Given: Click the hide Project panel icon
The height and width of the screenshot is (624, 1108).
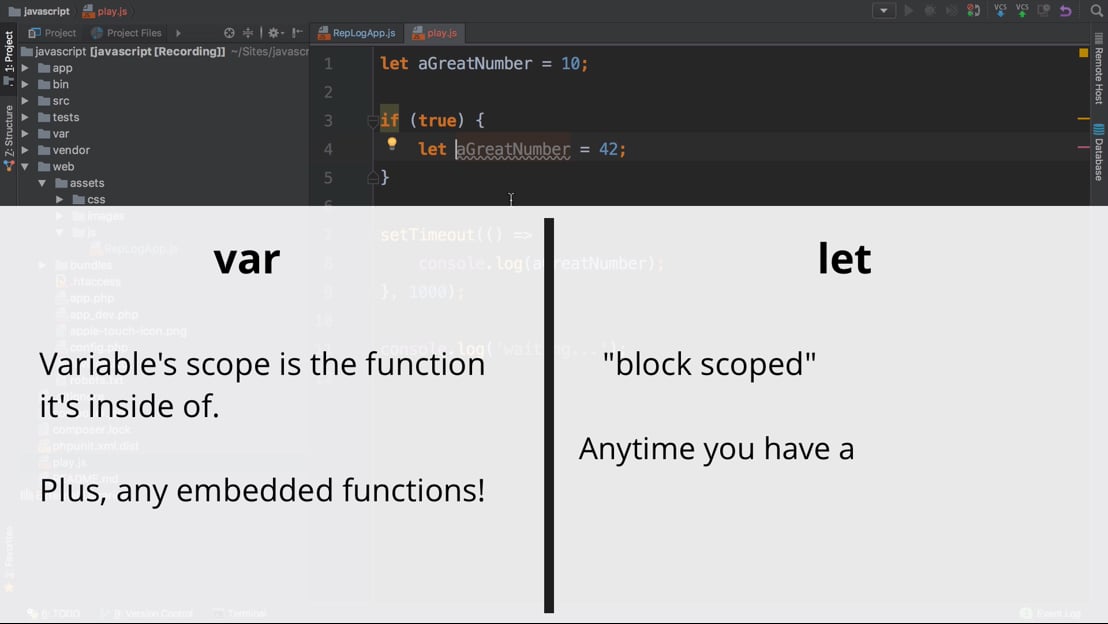Looking at the screenshot, I should pyautogui.click(x=297, y=33).
